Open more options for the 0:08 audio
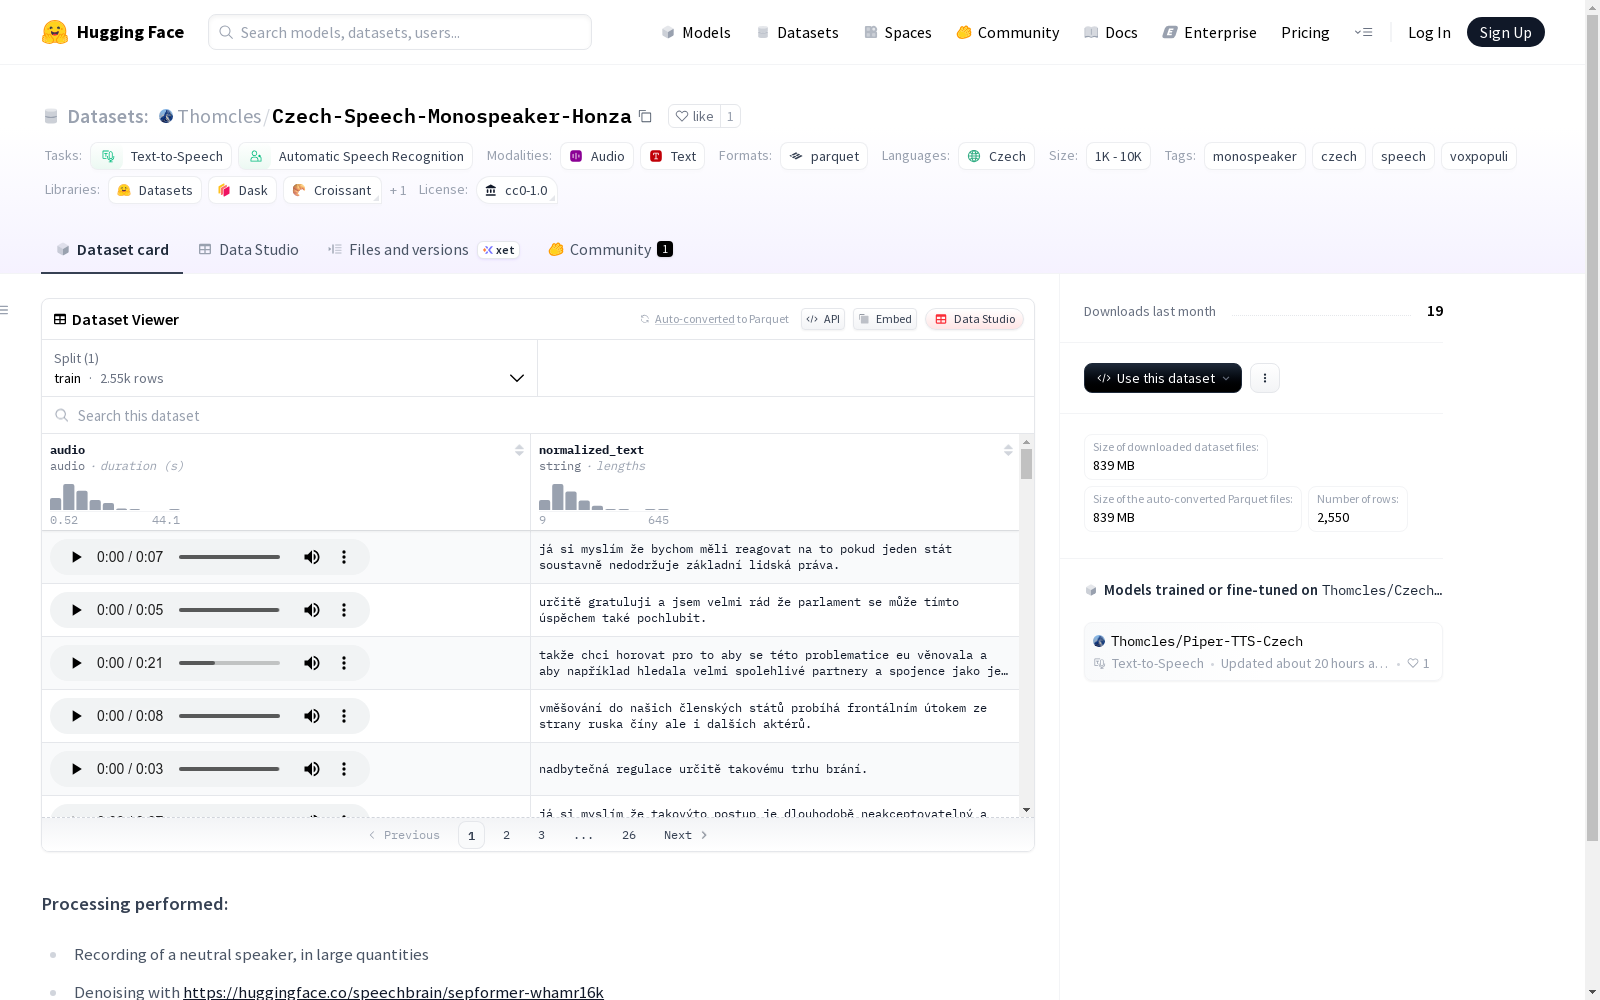Screen dimensions: 1600x1000 click(x=344, y=716)
